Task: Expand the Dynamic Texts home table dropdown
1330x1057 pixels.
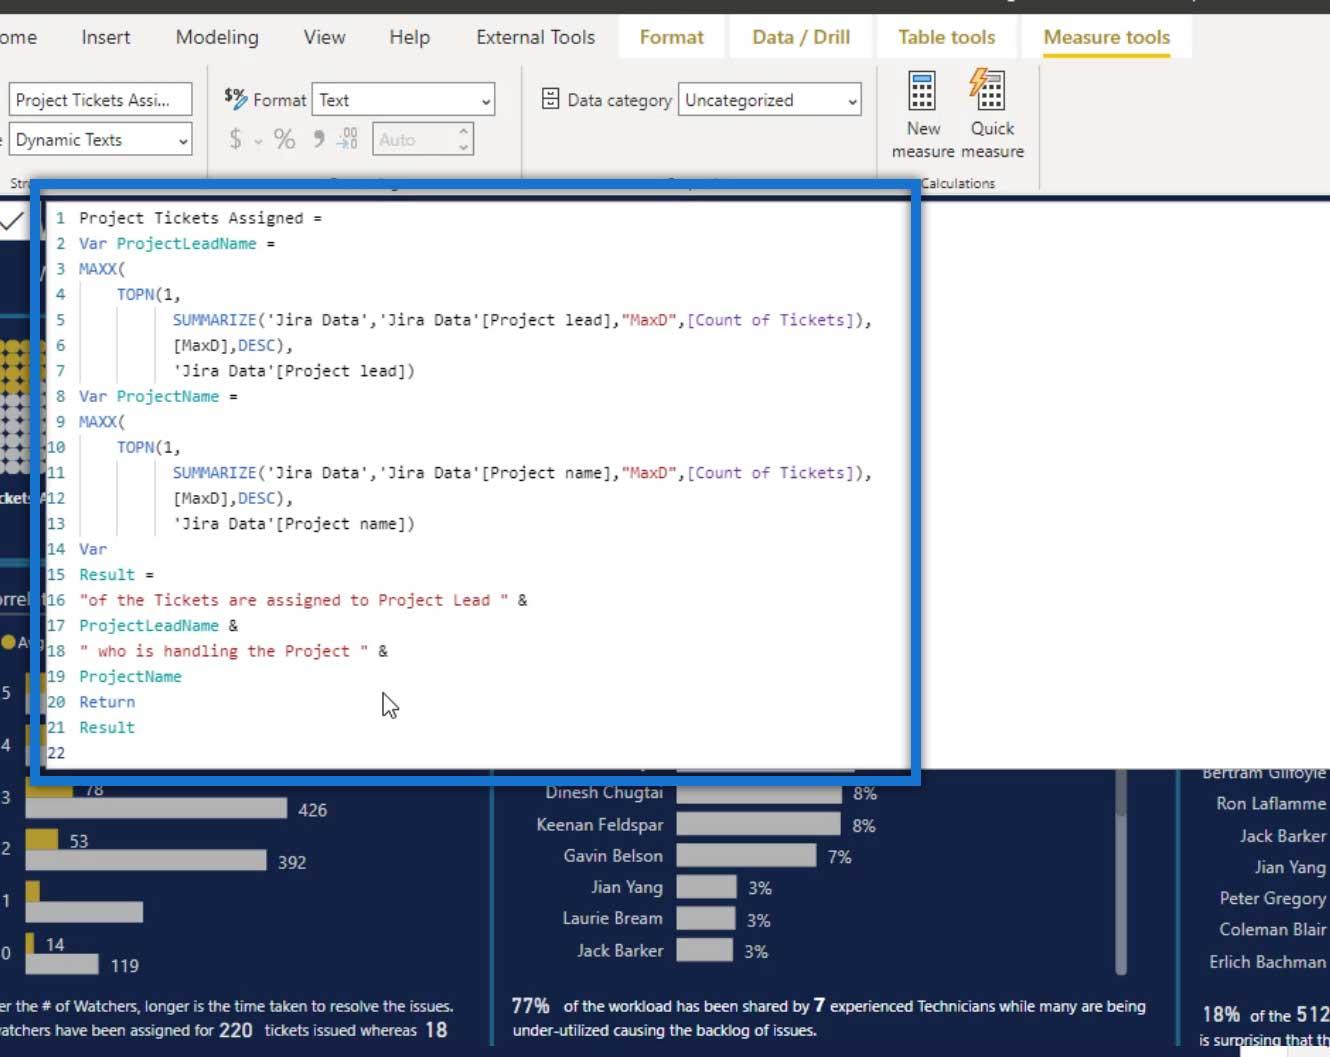Action: (100, 140)
